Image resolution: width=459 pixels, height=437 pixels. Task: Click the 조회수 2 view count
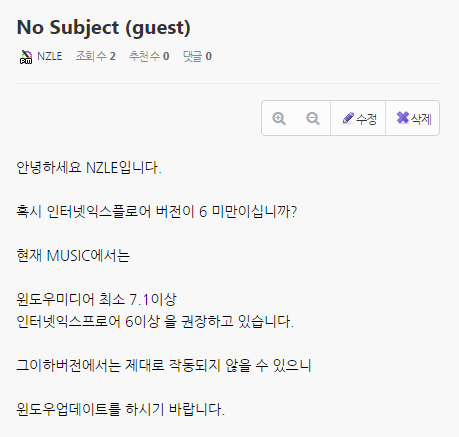tap(96, 56)
